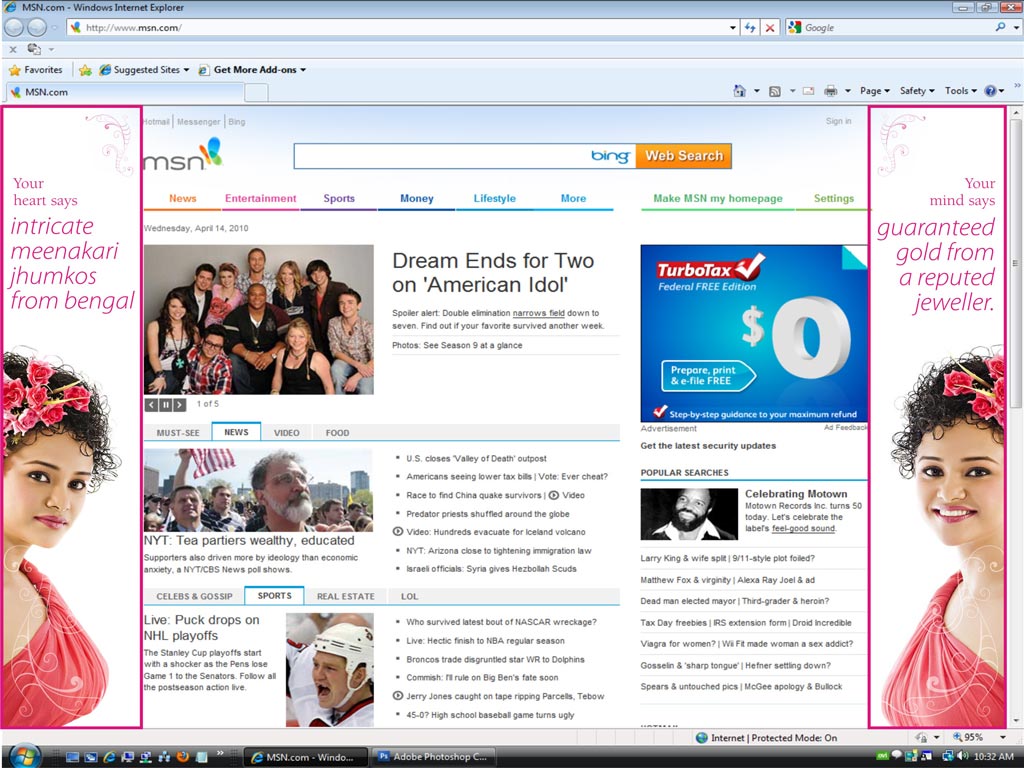Go to previous slideshow story arrow
Image resolution: width=1024 pixels, height=768 pixels.
(x=151, y=405)
